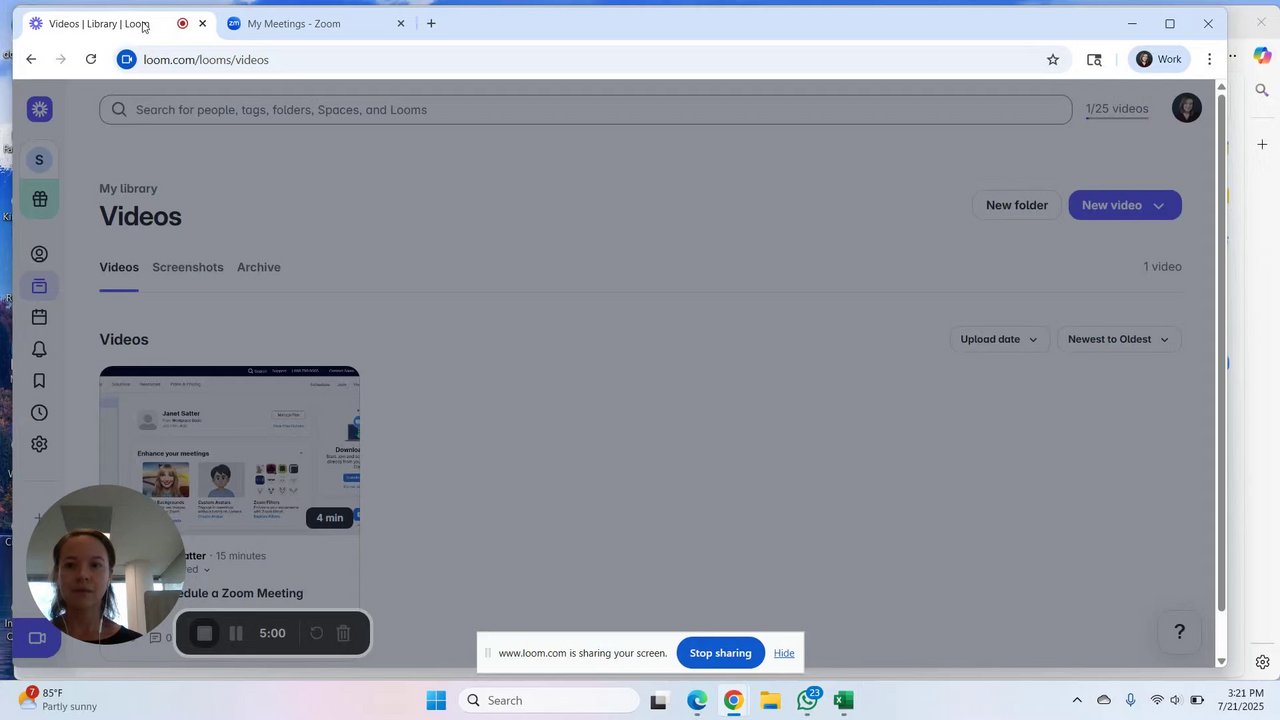This screenshot has width=1280, height=720.
Task: Close the My Meetings Zoom tab
Action: click(401, 24)
